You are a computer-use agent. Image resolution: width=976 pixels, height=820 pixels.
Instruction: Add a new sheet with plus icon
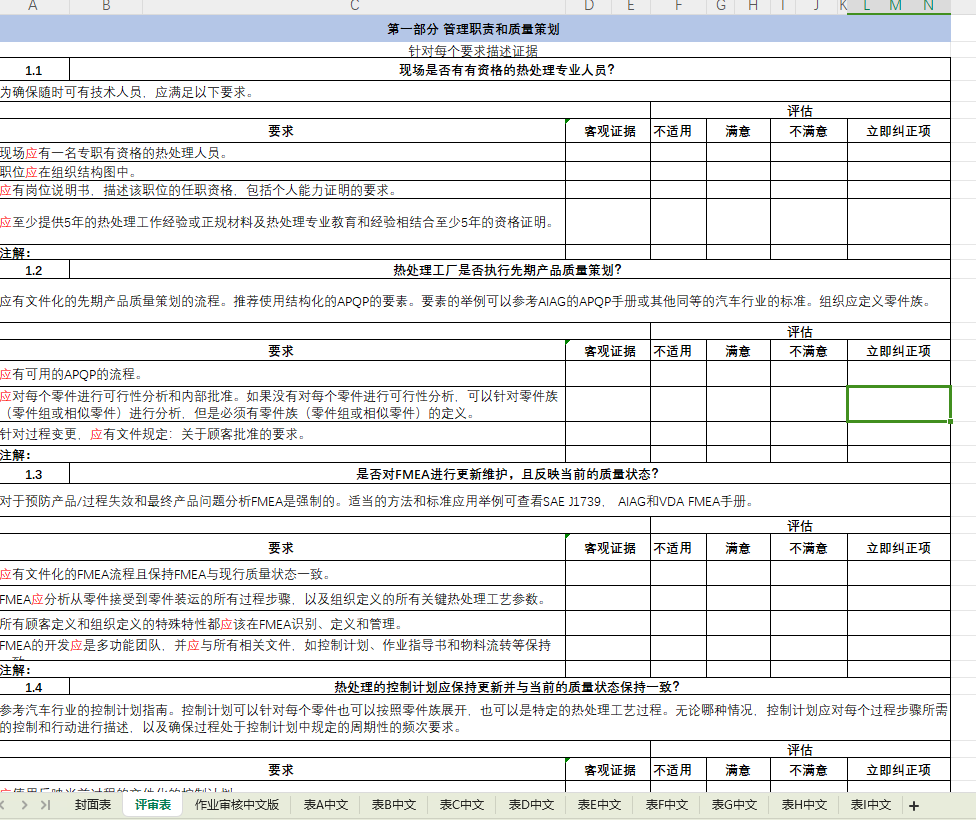913,805
